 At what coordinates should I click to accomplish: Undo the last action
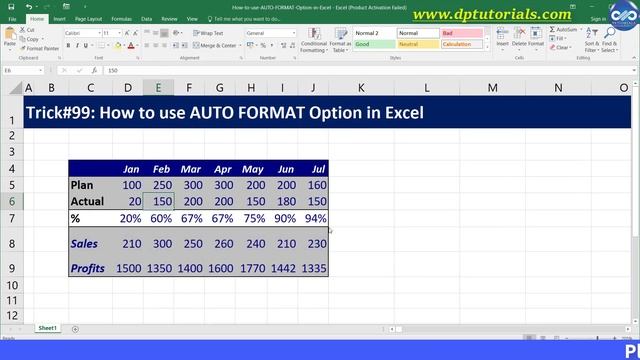29,7
